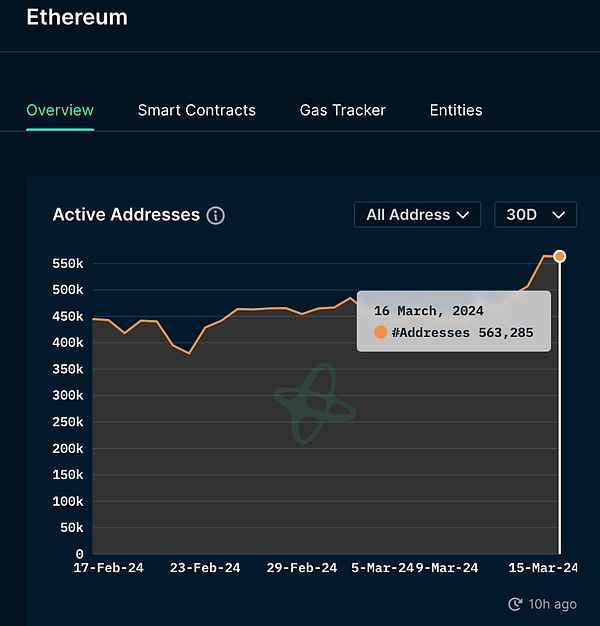Click the 29-Feb-24 date axis label
This screenshot has height=626, width=600.
302,568
